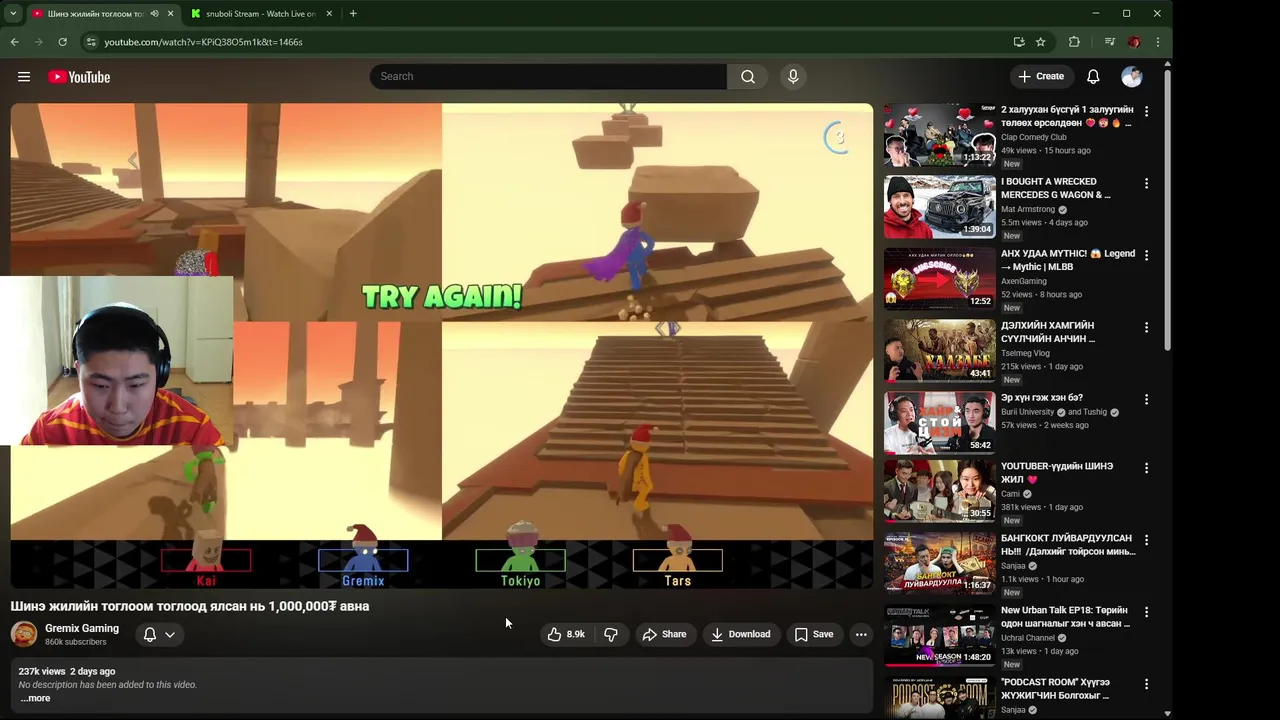Open media control icon in Chrome toolbar
Viewport: 1280px width, 720px height.
point(1109,42)
